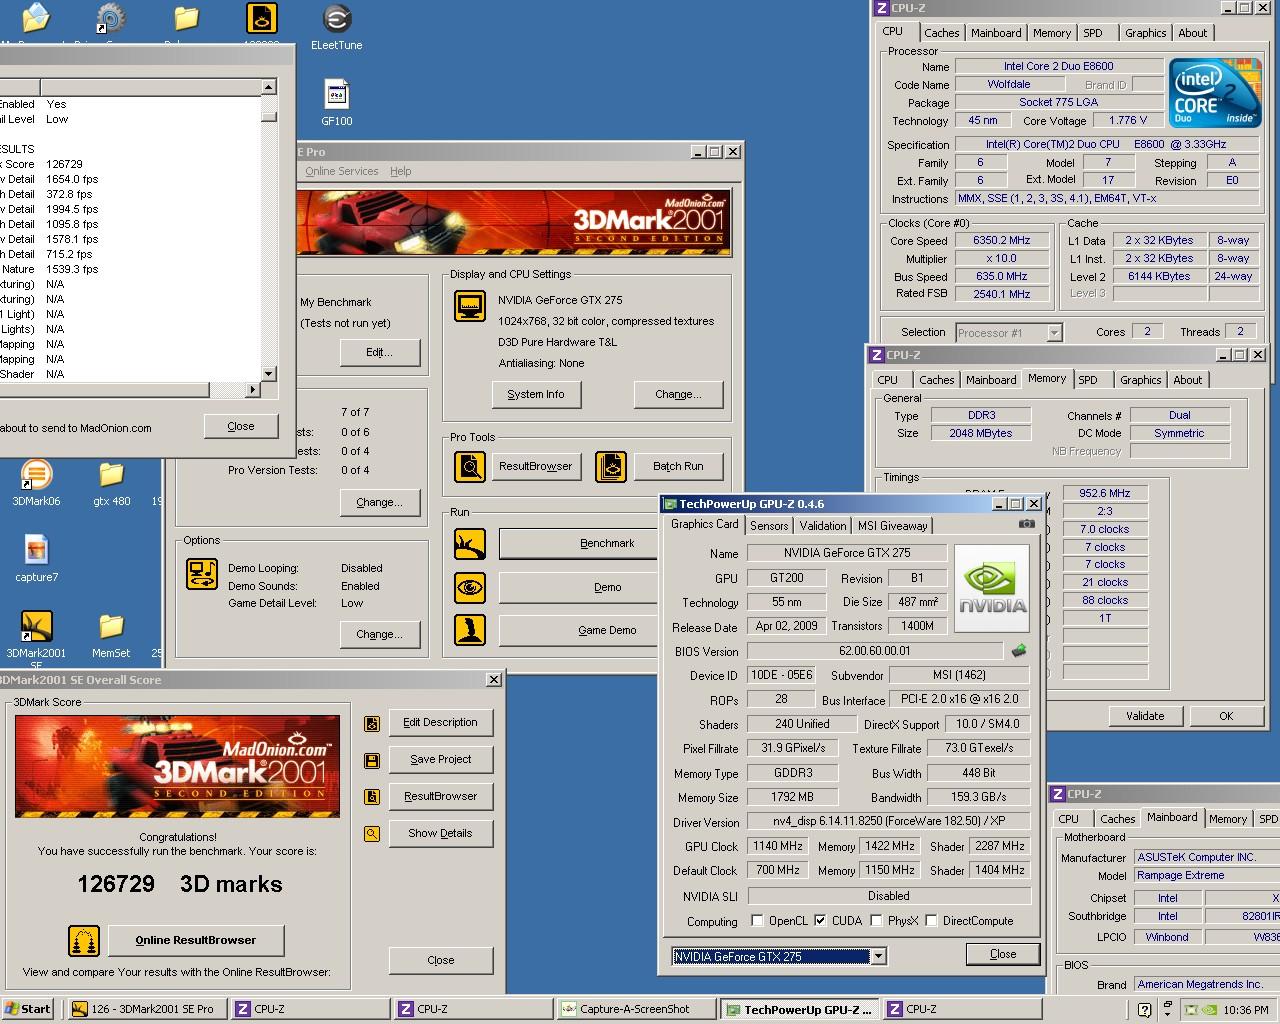Click OK in the CPU-Z Memory window
Viewport: 1280px width, 1024px height.
[1226, 716]
